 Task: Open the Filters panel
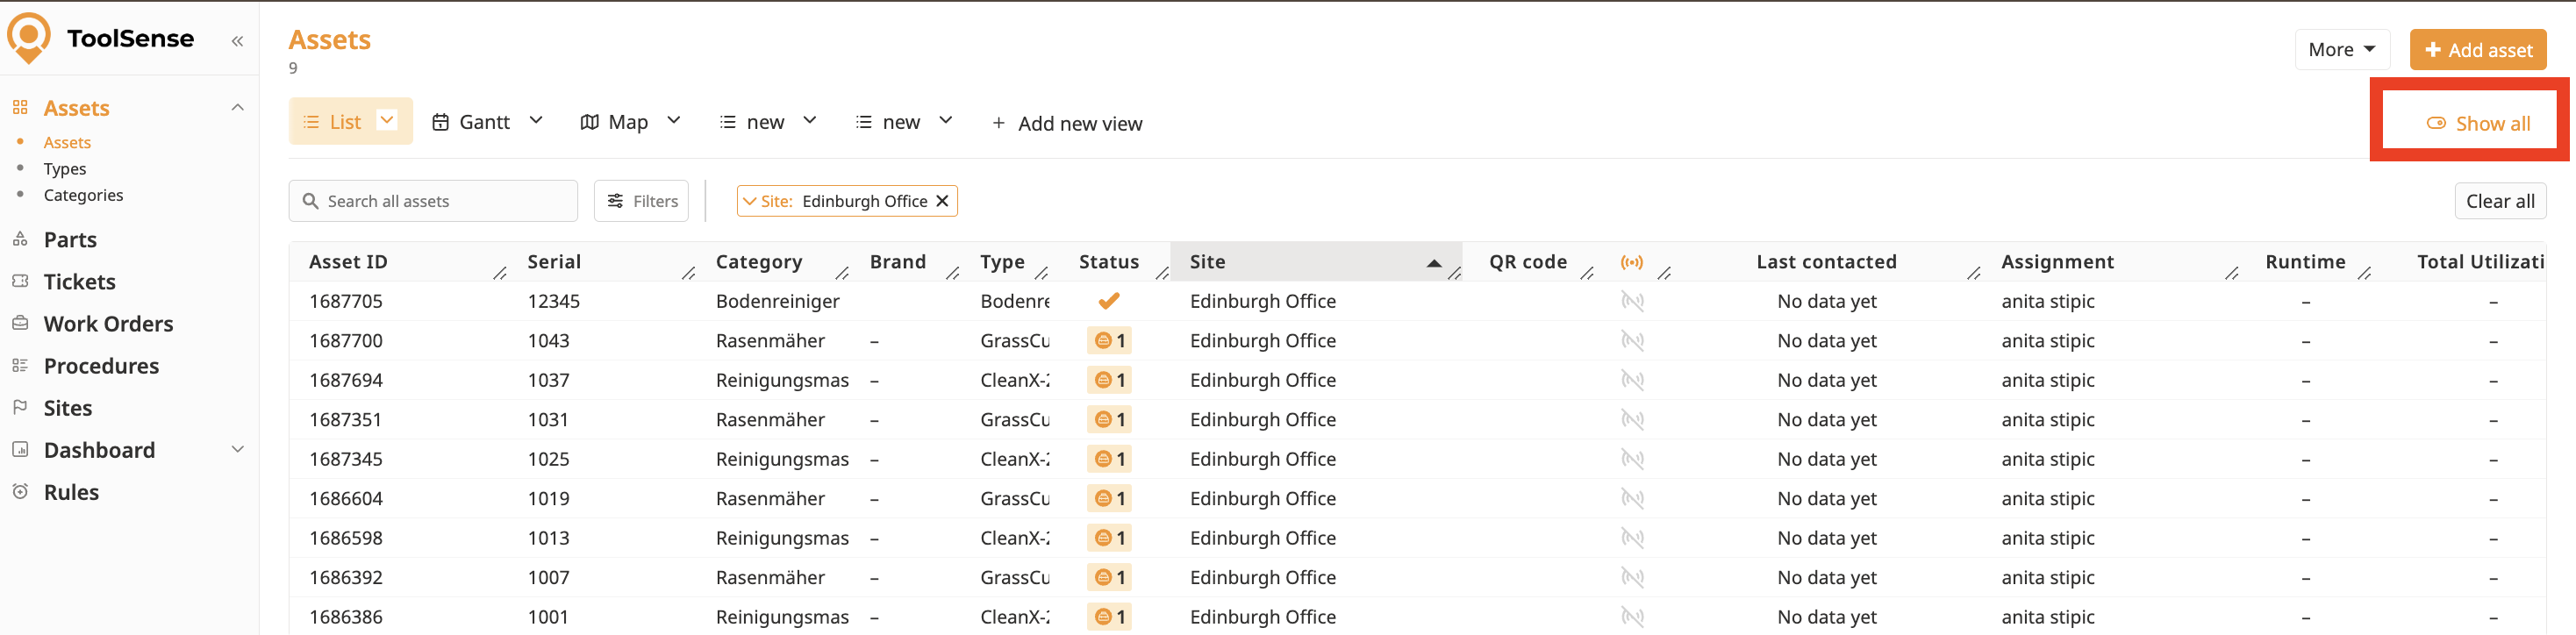(x=642, y=201)
